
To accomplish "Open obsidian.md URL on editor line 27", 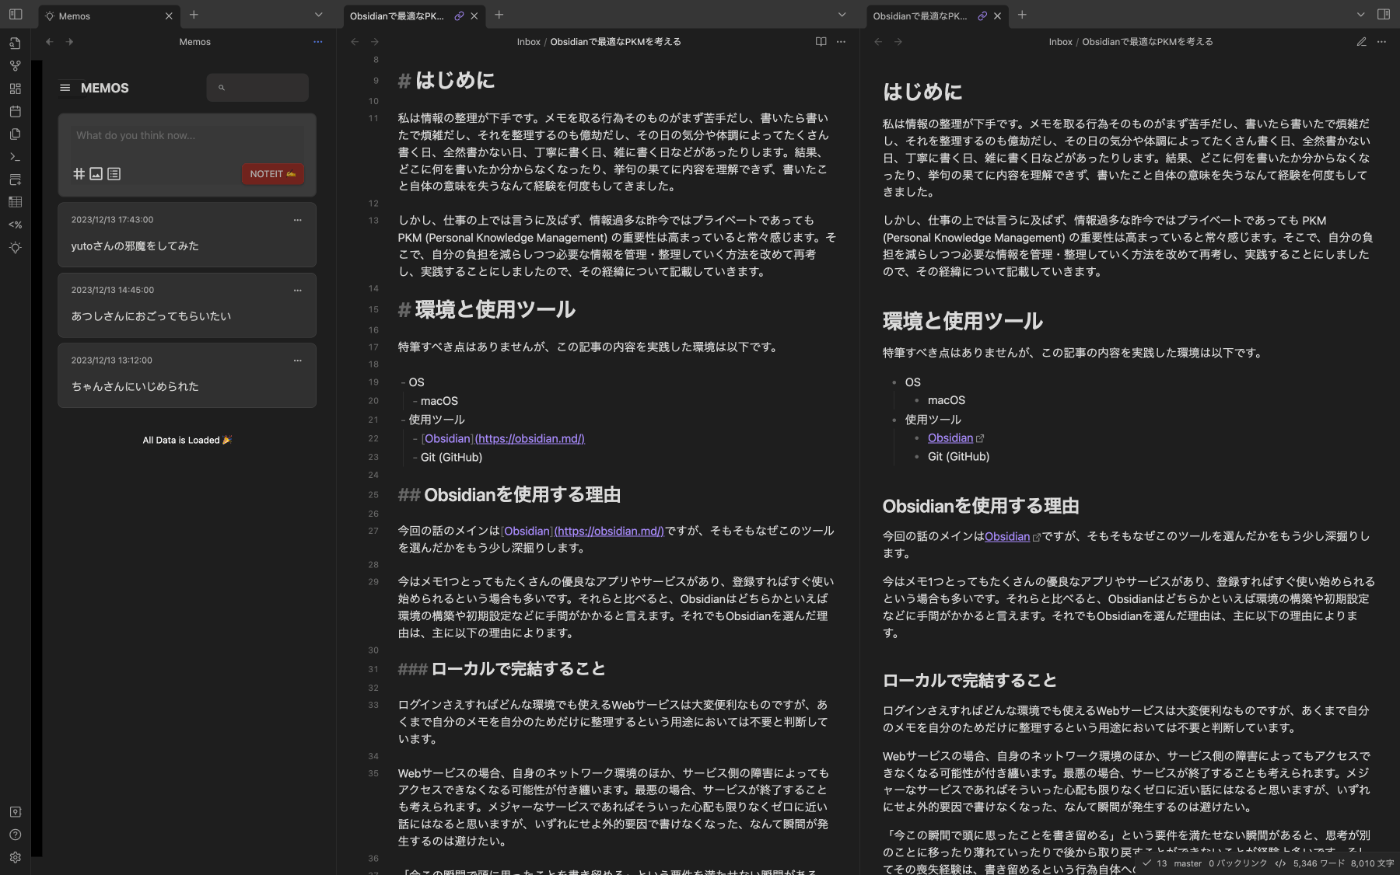I will (x=609, y=531).
